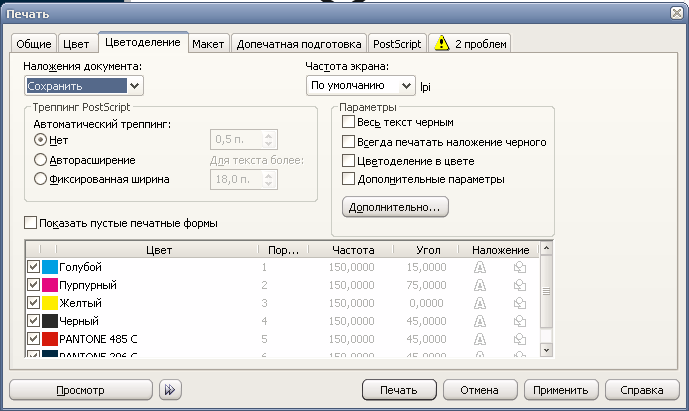Open Наложения документа dropdown
Viewport: 689px width, 411px height.
[84, 86]
